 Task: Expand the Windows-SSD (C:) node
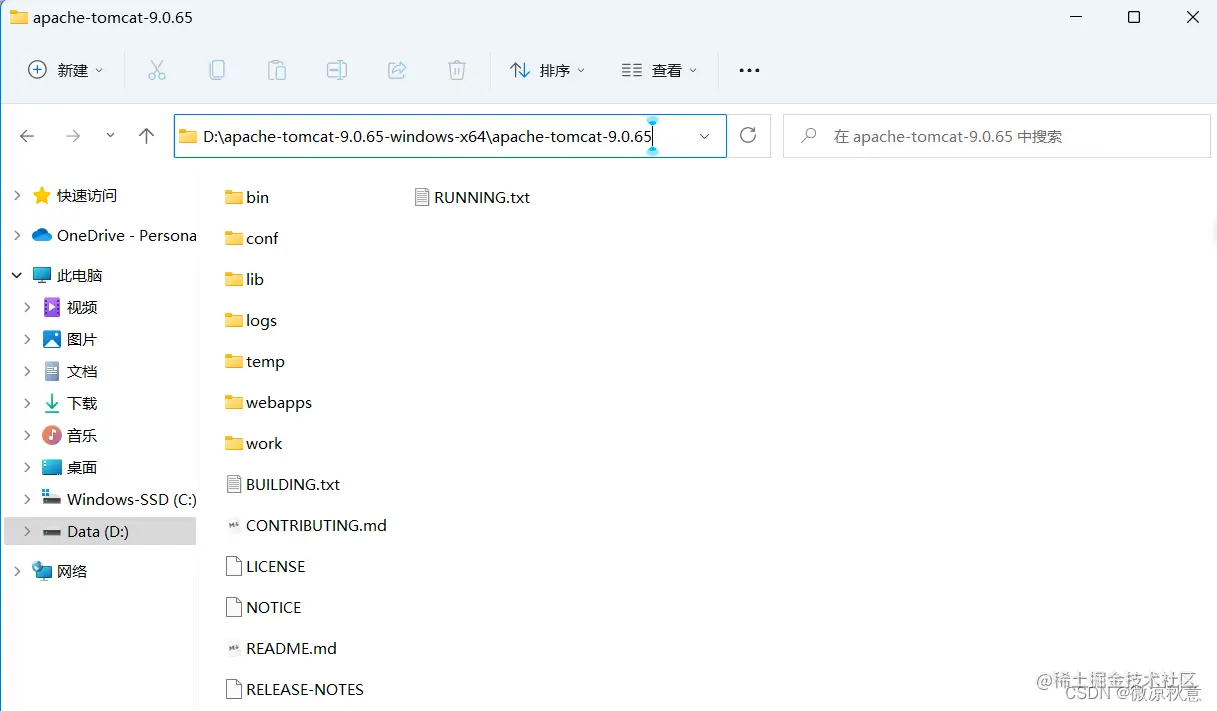pos(28,499)
